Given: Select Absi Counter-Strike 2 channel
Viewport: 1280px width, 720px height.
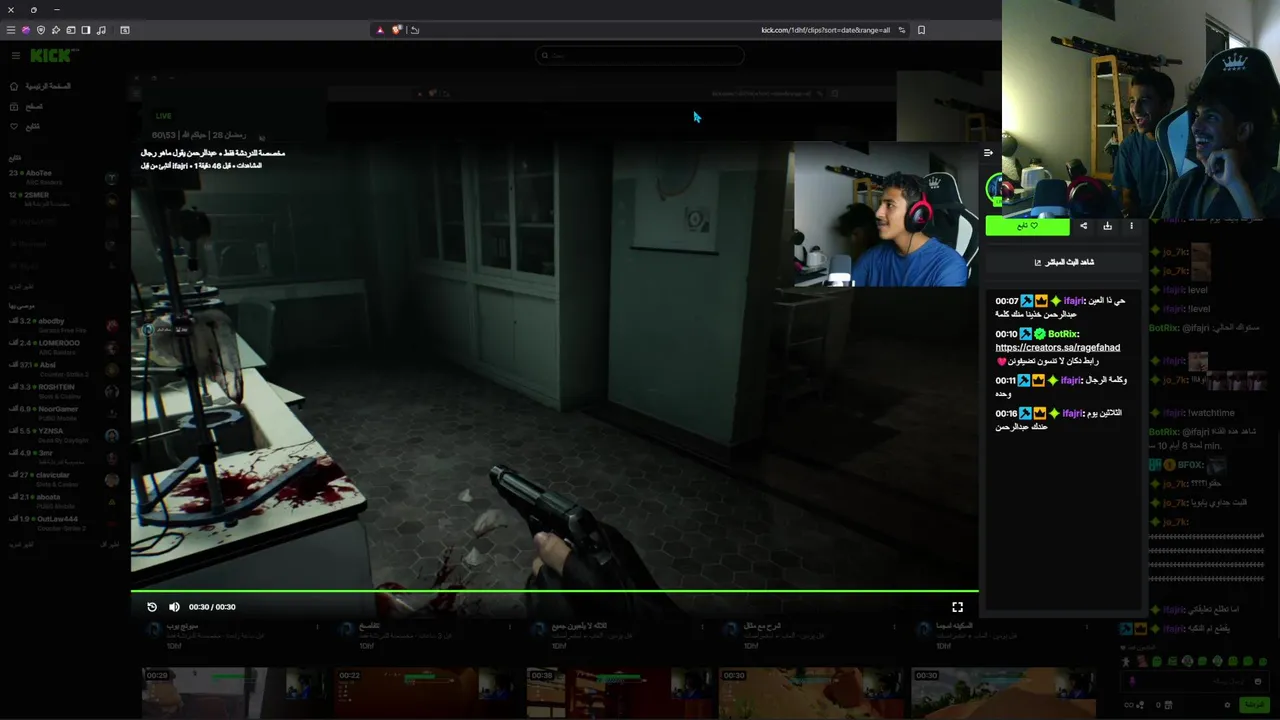Looking at the screenshot, I should coord(62,369).
